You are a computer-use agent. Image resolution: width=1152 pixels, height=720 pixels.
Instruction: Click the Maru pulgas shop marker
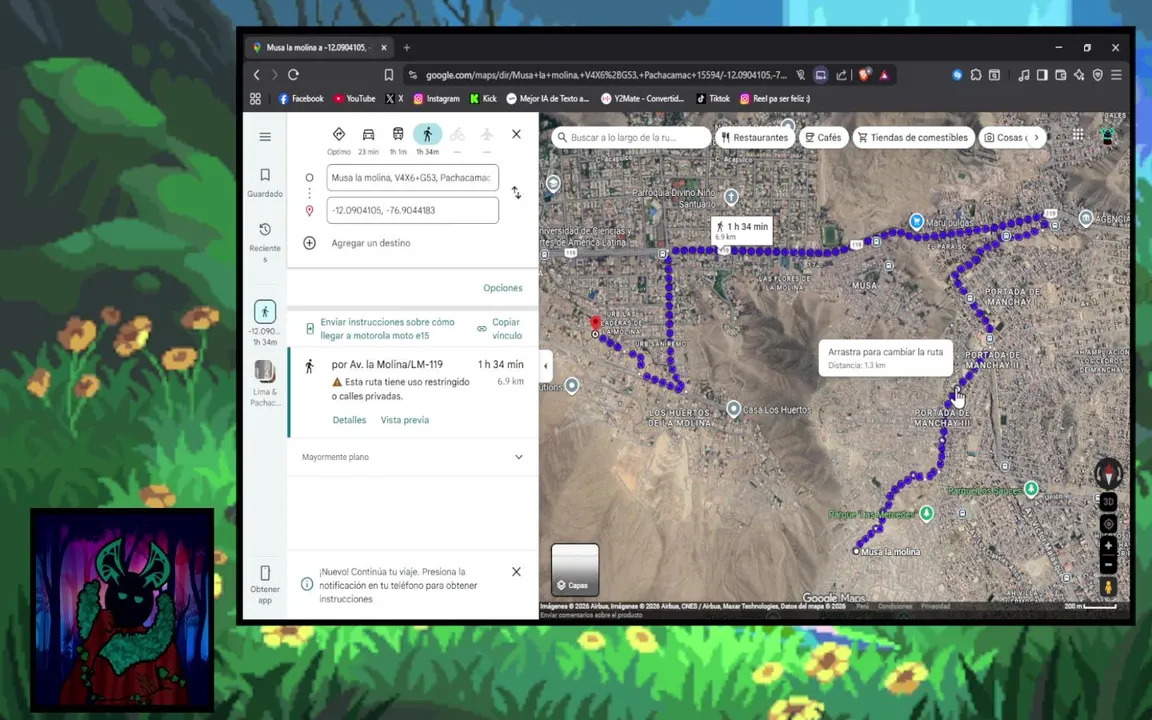916,220
